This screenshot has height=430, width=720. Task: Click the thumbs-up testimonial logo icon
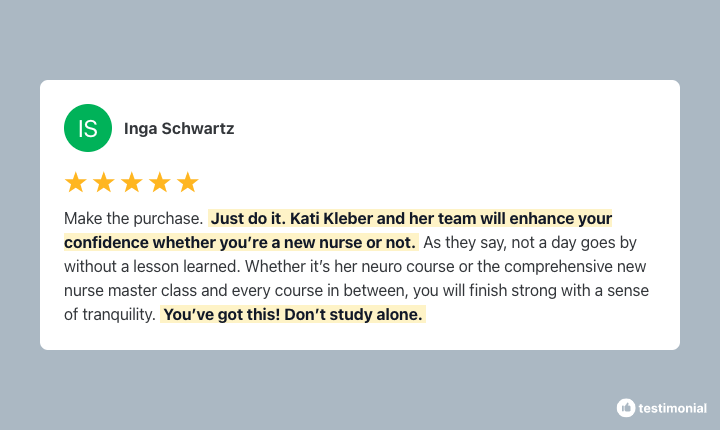pyautogui.click(x=626, y=407)
